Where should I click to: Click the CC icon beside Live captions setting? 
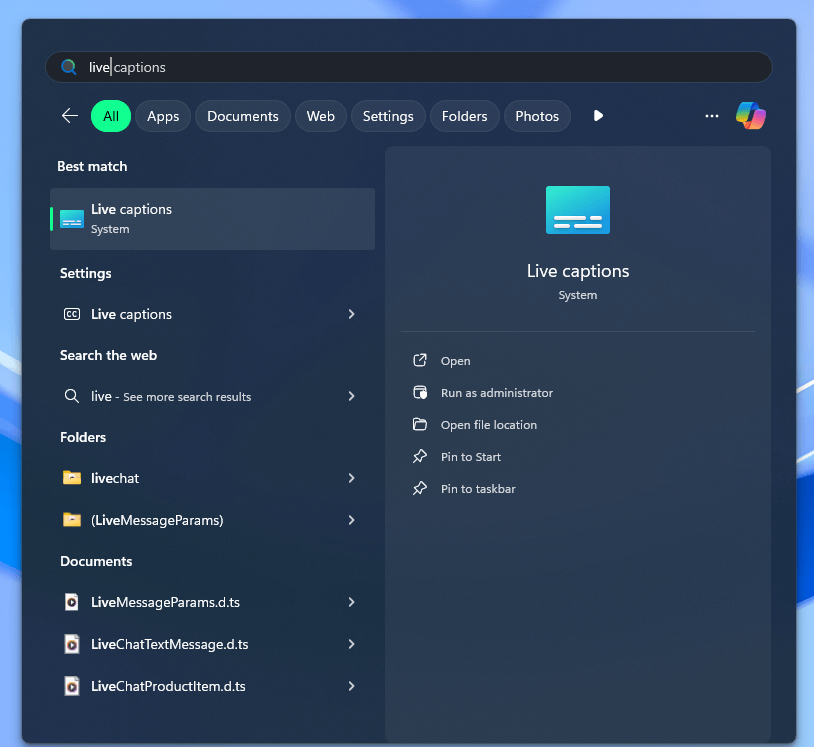coord(72,314)
